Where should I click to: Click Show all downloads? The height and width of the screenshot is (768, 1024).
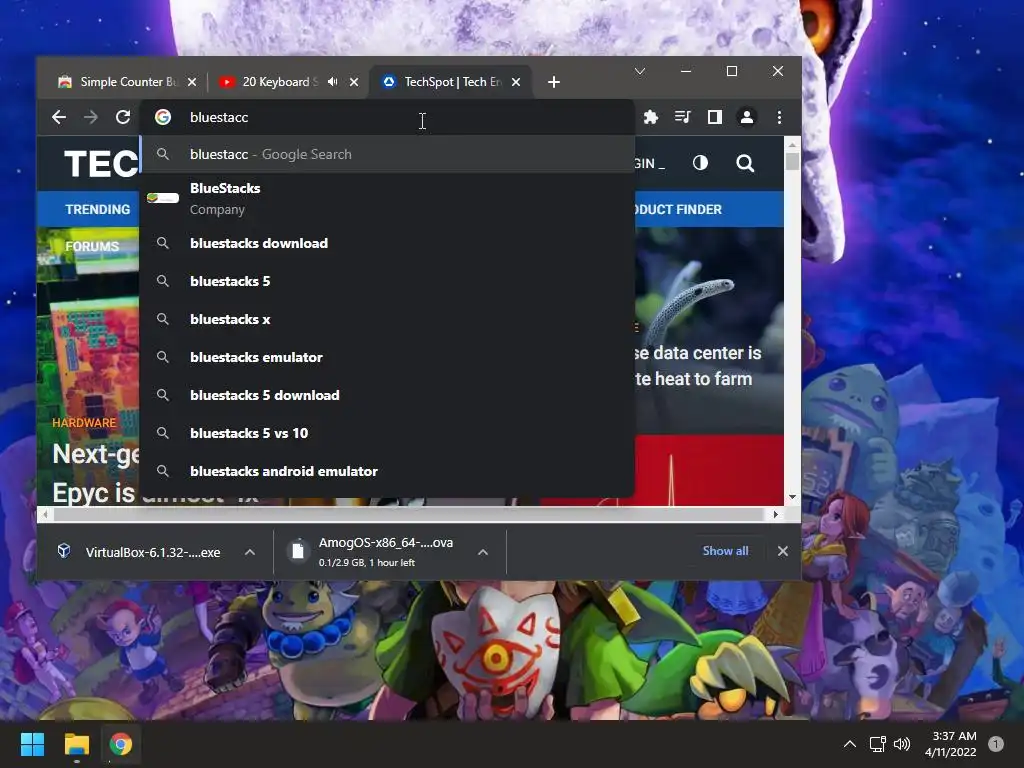coord(726,551)
